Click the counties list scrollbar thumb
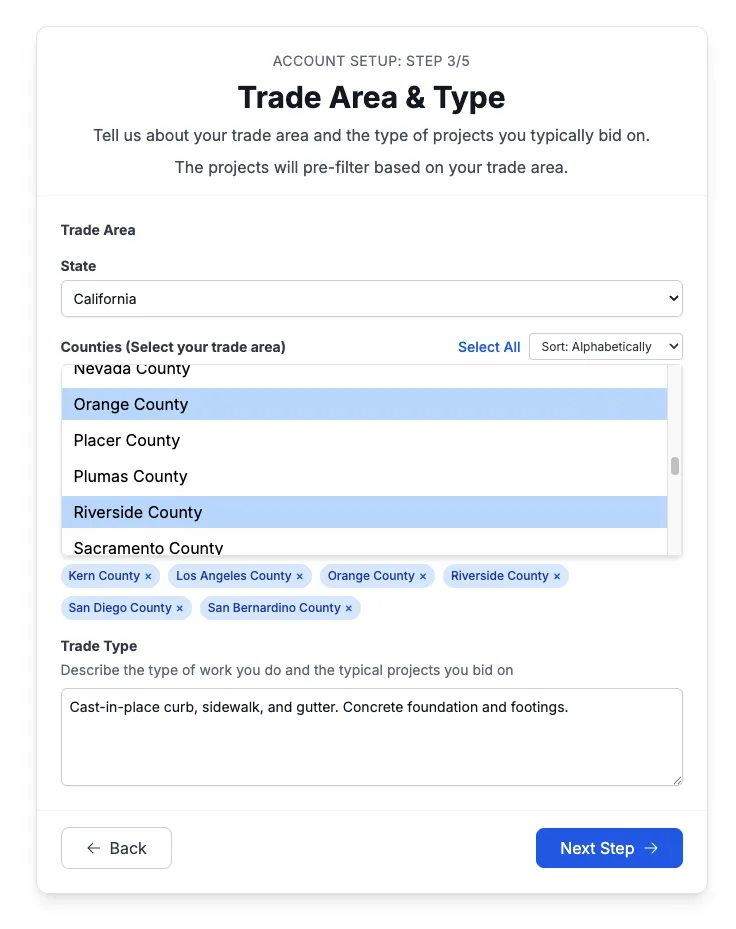736x929 pixels. (x=675, y=466)
